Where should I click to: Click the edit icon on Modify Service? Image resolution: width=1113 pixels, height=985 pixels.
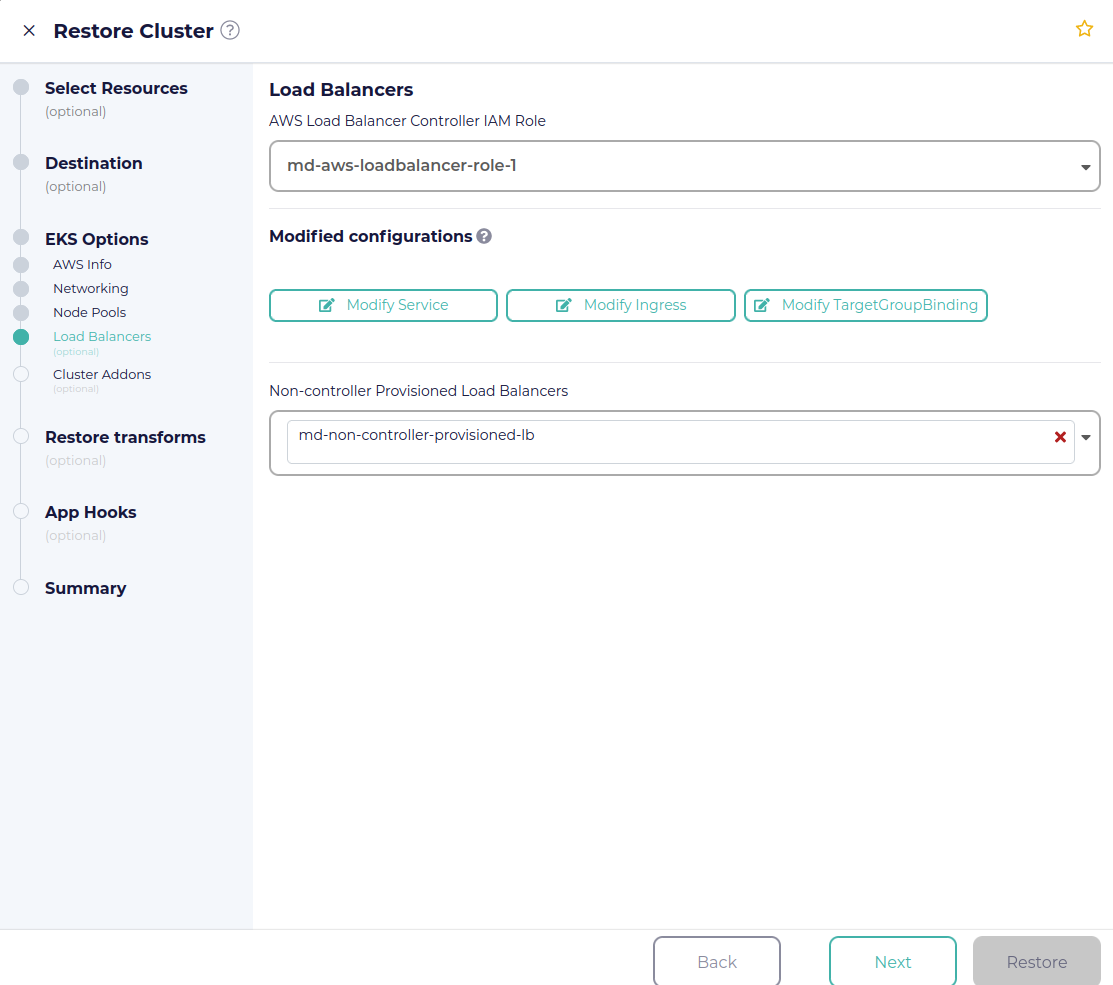pos(326,305)
